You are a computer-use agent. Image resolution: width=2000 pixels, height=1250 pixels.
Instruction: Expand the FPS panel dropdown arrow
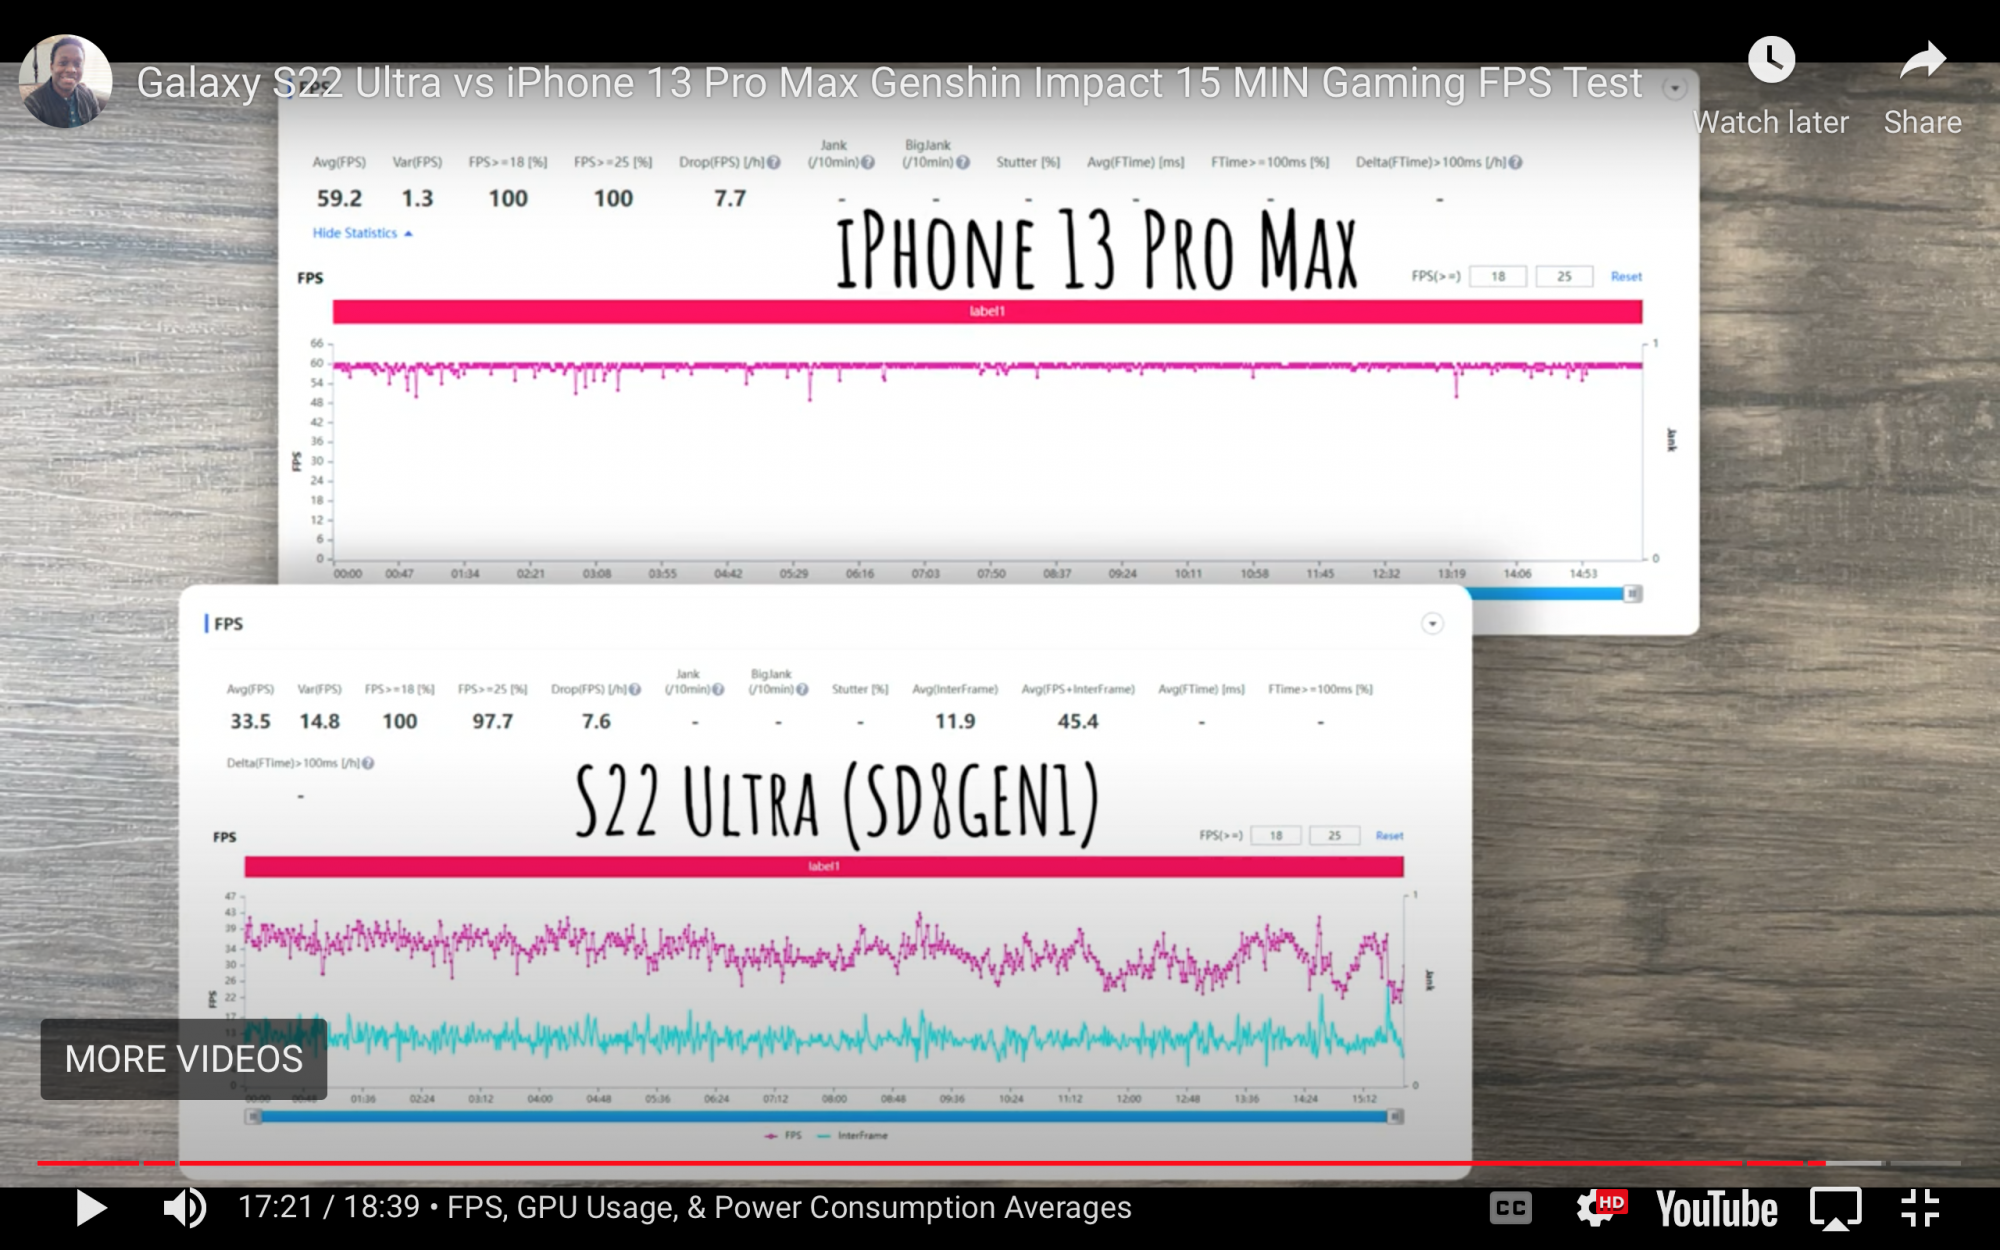coord(1432,624)
